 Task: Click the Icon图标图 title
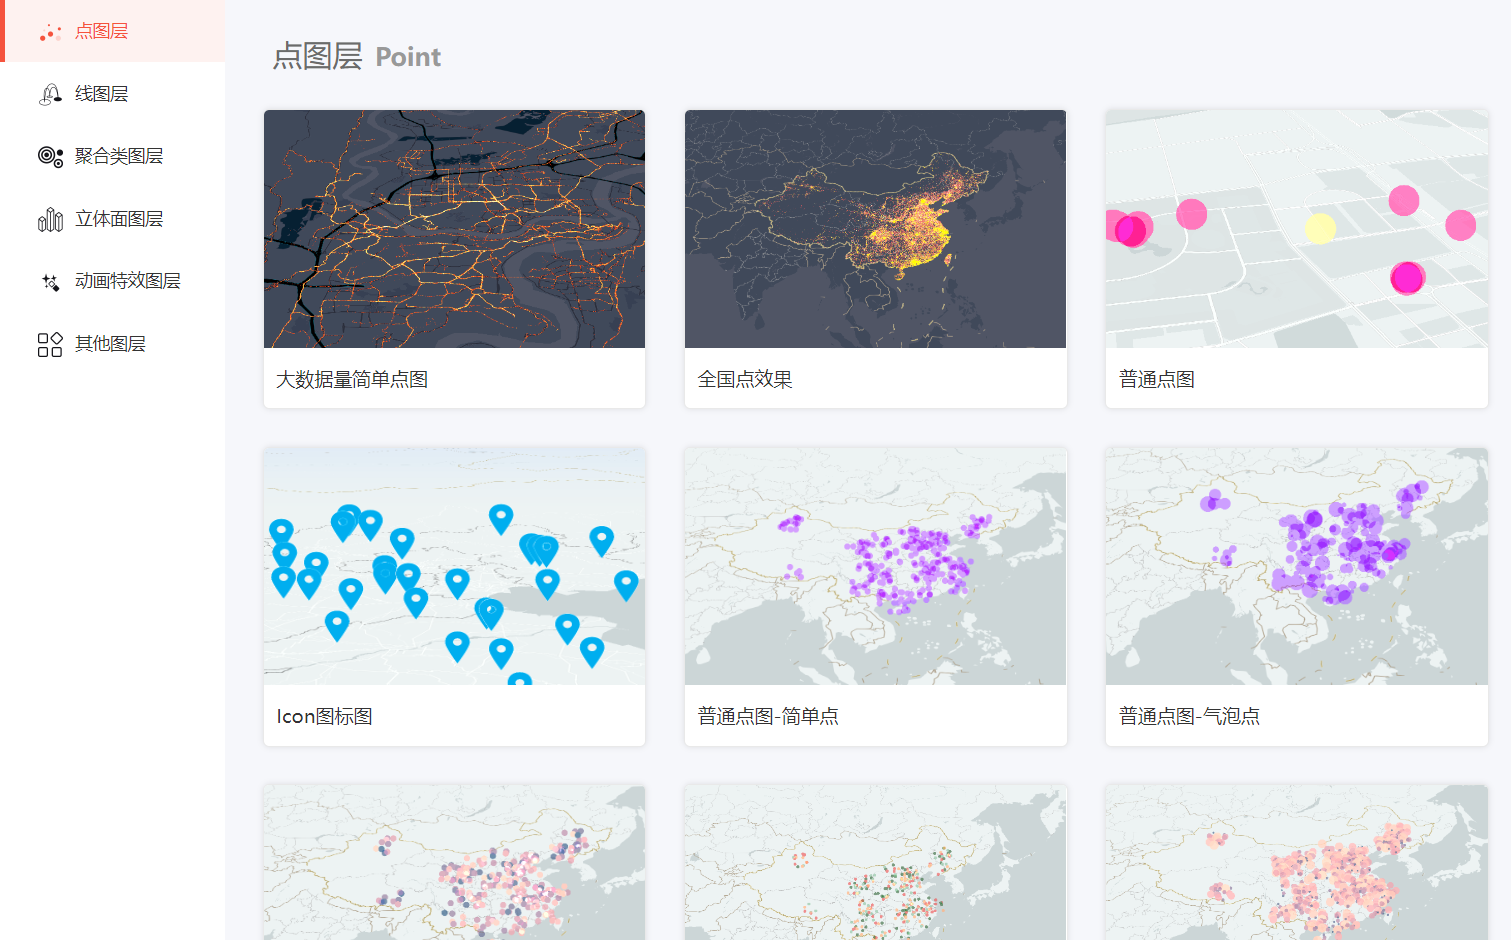pyautogui.click(x=325, y=716)
